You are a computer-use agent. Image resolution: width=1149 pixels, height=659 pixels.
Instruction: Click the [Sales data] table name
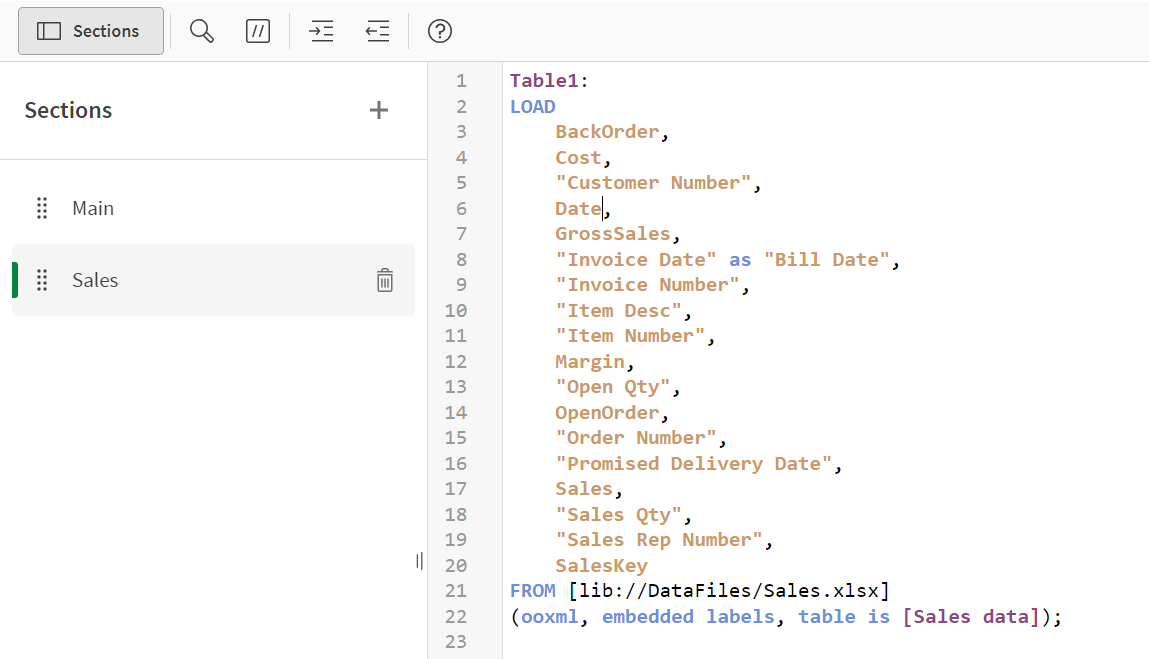[x=971, y=616]
